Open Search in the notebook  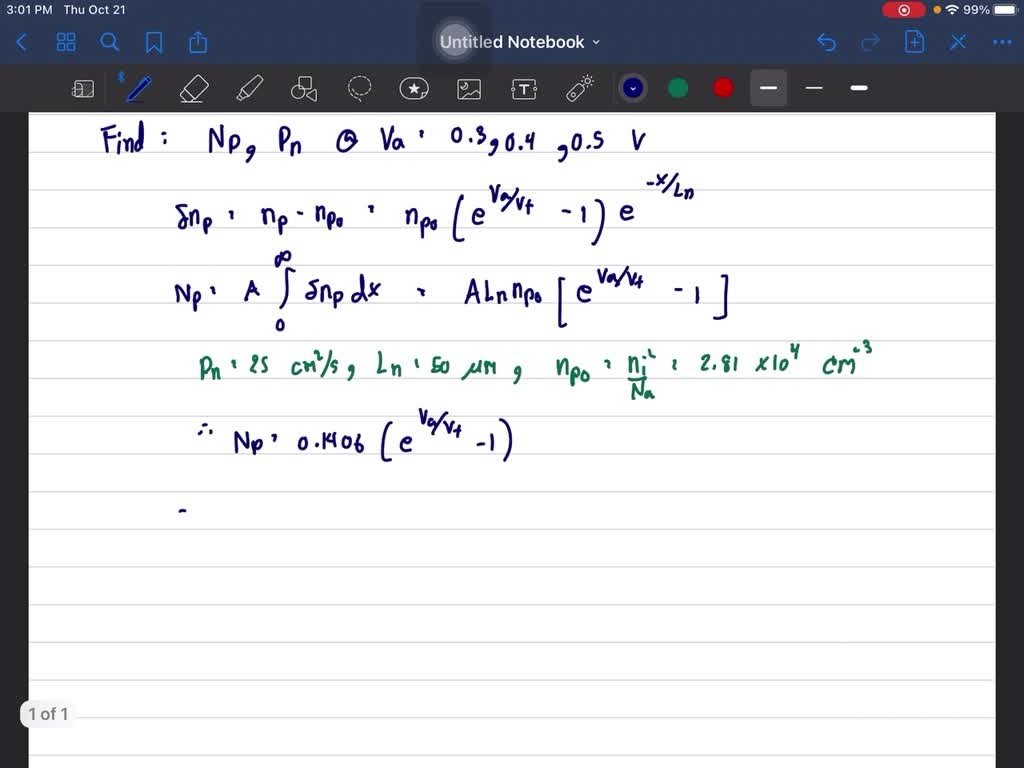[110, 42]
